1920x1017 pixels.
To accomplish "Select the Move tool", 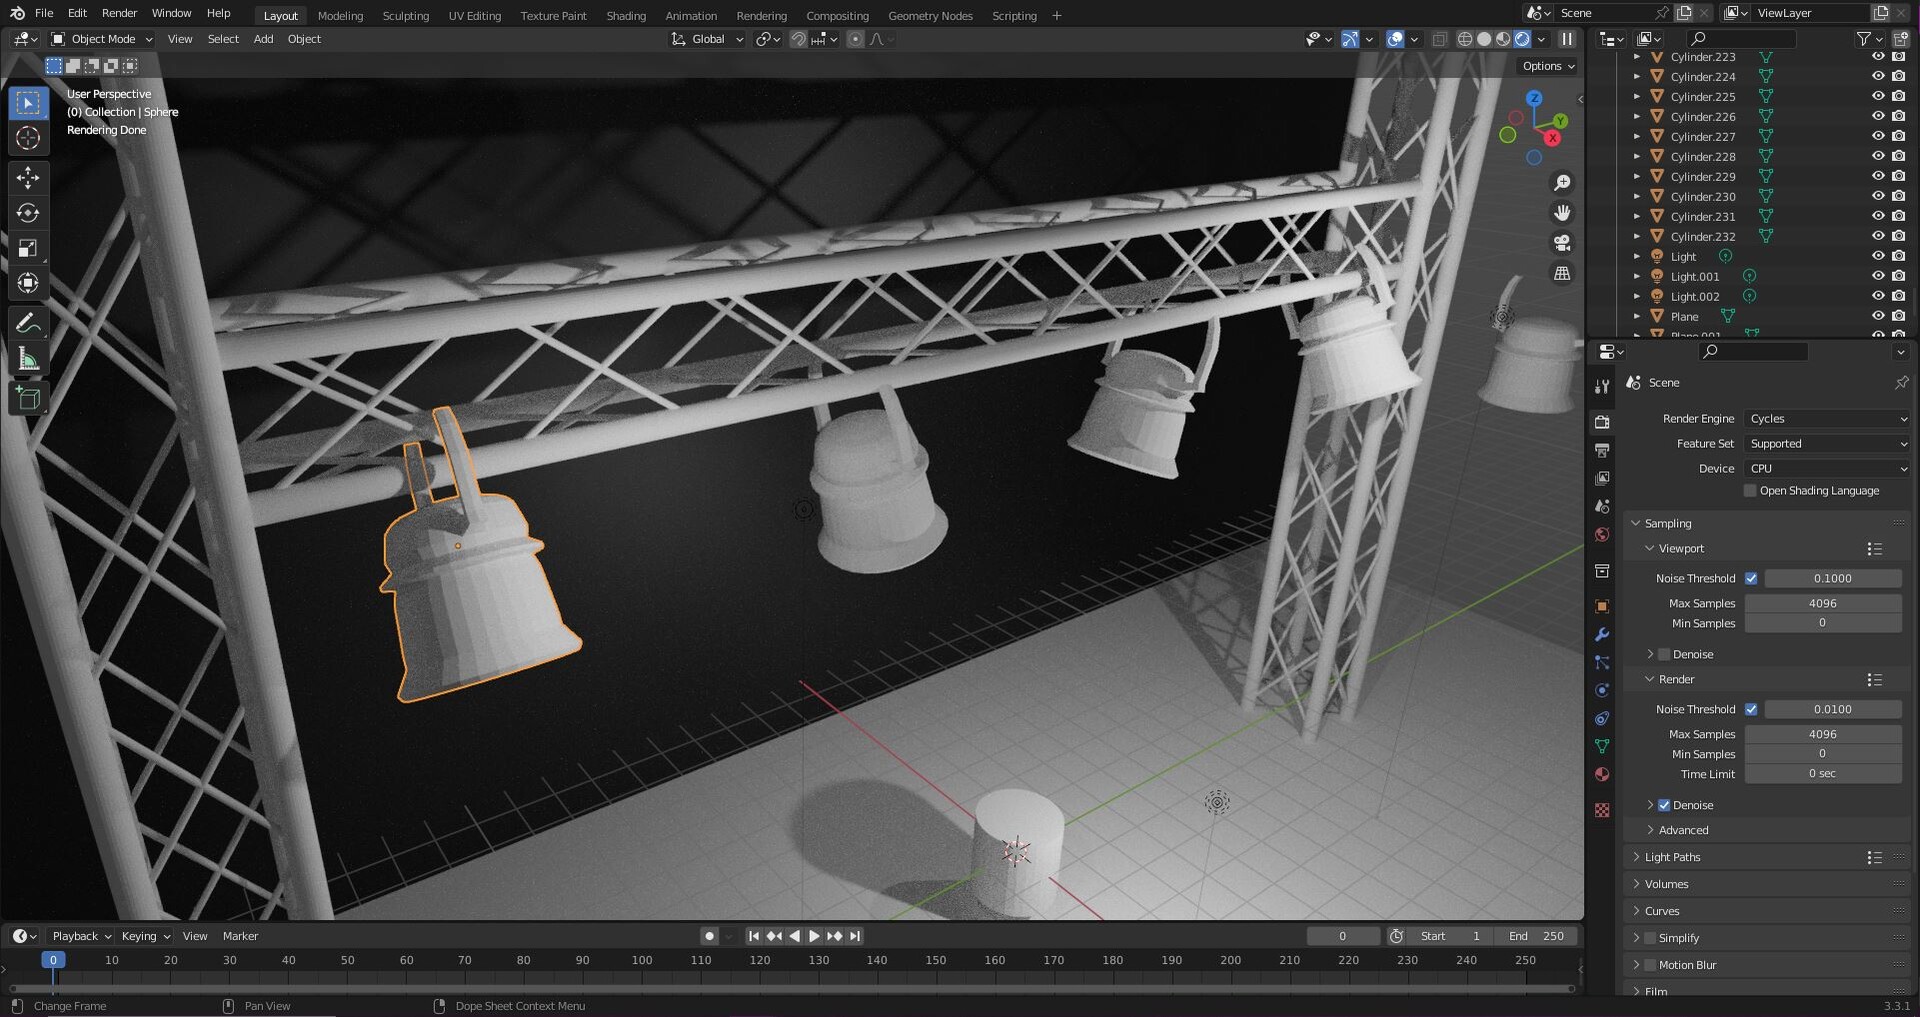I will 28,178.
